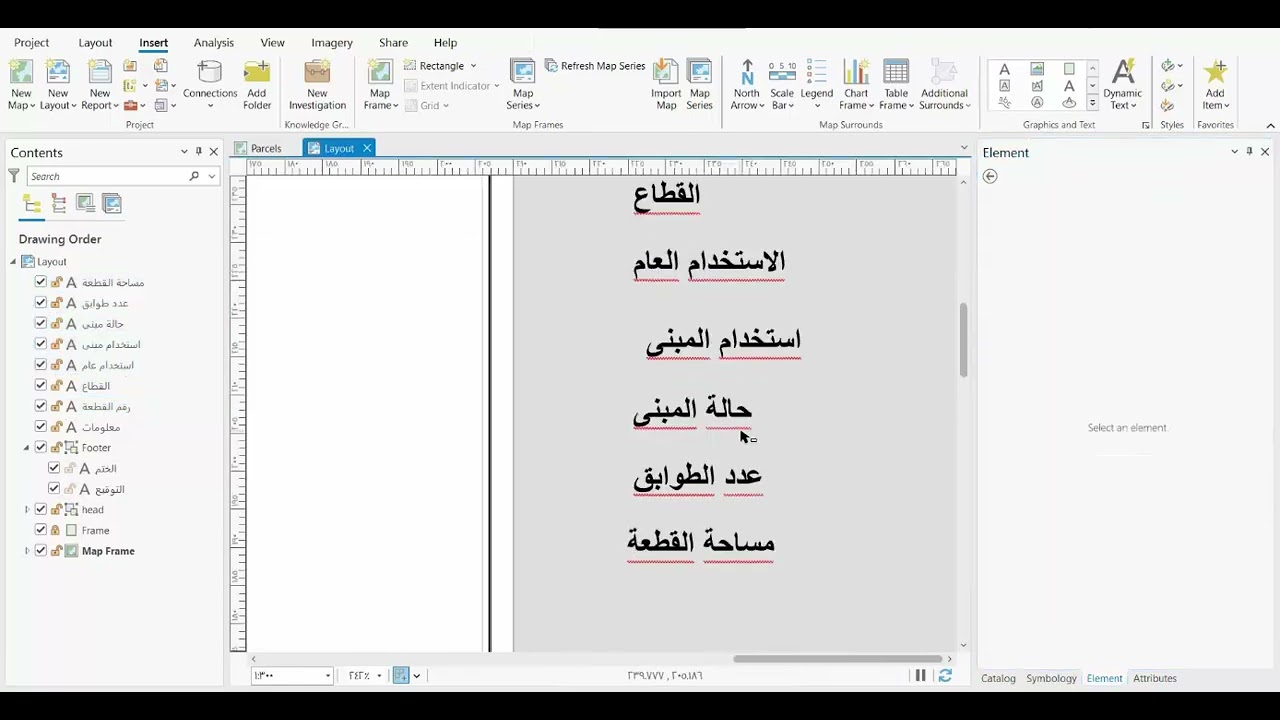Switch to the Imagery ribbon tab

pyautogui.click(x=331, y=43)
